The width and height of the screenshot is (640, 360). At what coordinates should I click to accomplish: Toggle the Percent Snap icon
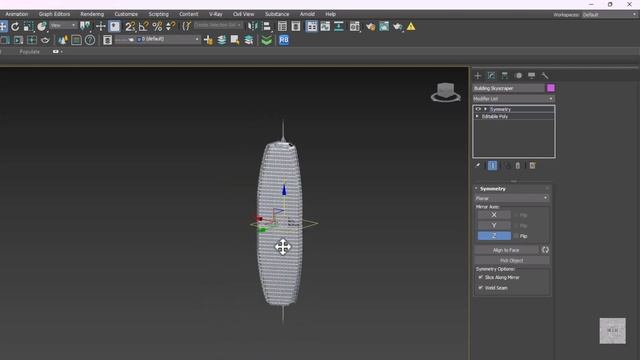click(x=157, y=27)
